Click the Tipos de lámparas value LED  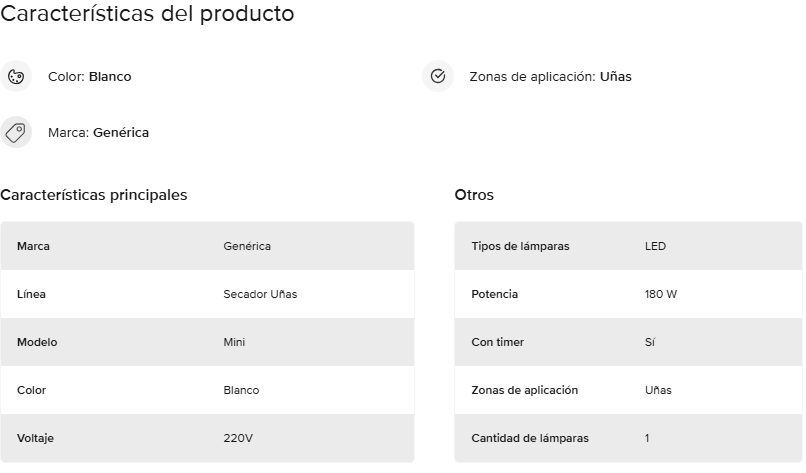(x=655, y=246)
